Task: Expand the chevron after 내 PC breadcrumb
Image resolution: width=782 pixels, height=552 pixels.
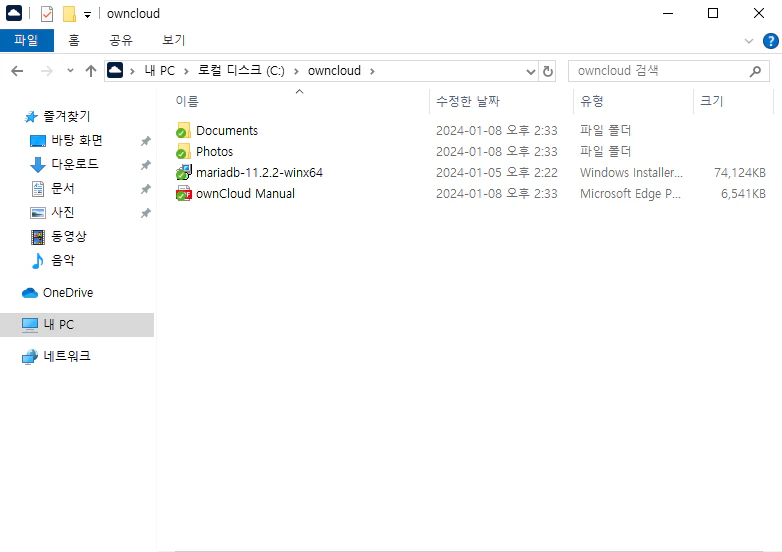Action: pos(186,71)
